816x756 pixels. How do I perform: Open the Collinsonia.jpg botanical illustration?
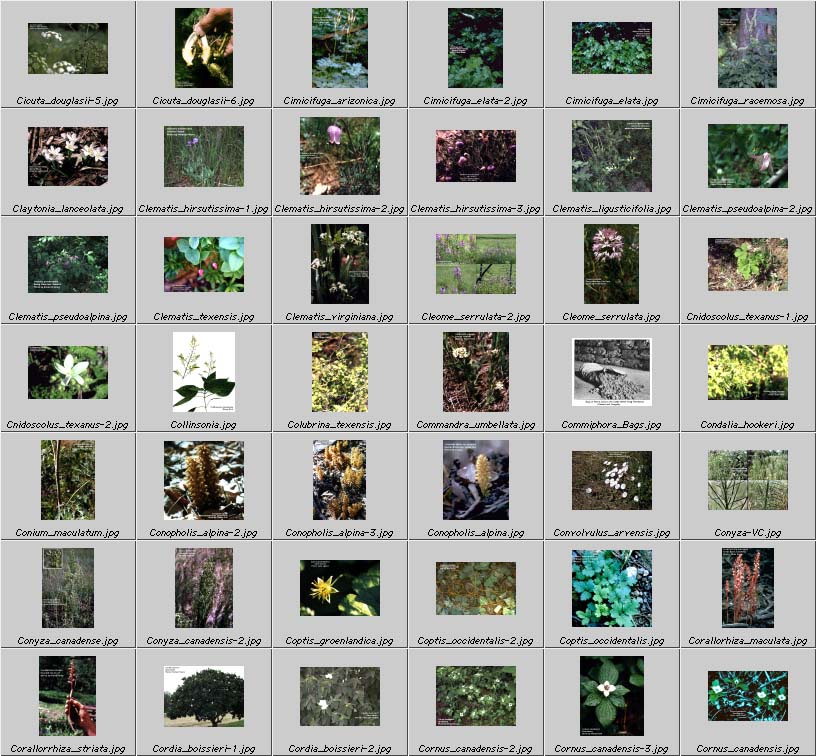[x=203, y=372]
